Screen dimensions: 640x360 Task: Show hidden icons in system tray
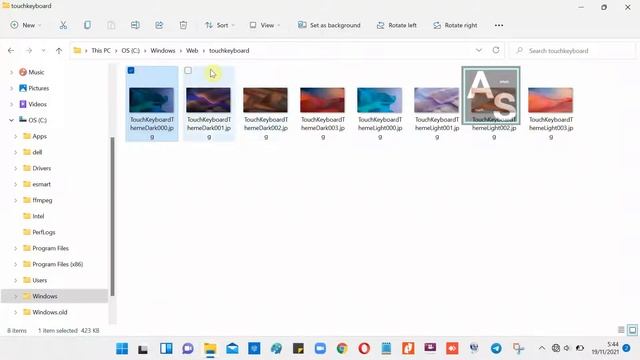pyautogui.click(x=542, y=348)
